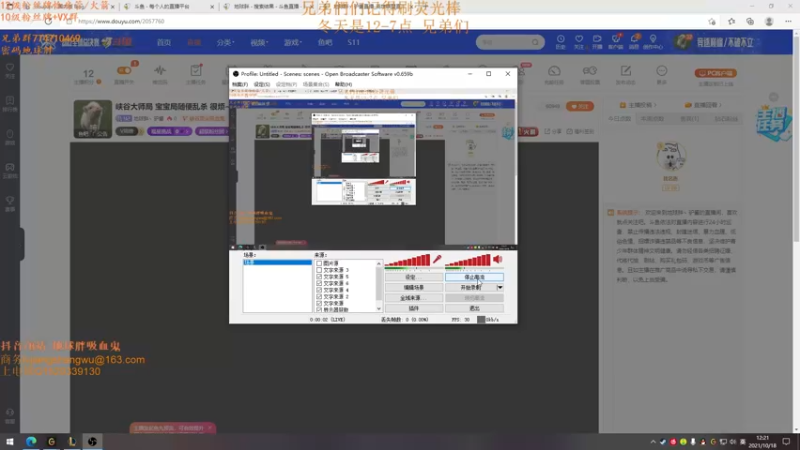The width and height of the screenshot is (800, 450).
Task: Click the sources list scroll-down arrow
Action: point(379,309)
